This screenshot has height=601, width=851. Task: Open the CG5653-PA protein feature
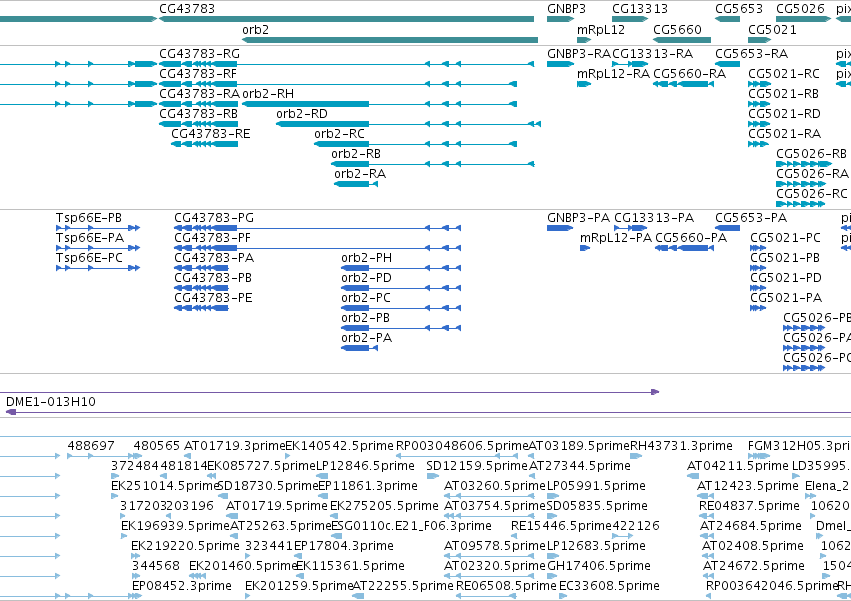tap(728, 228)
